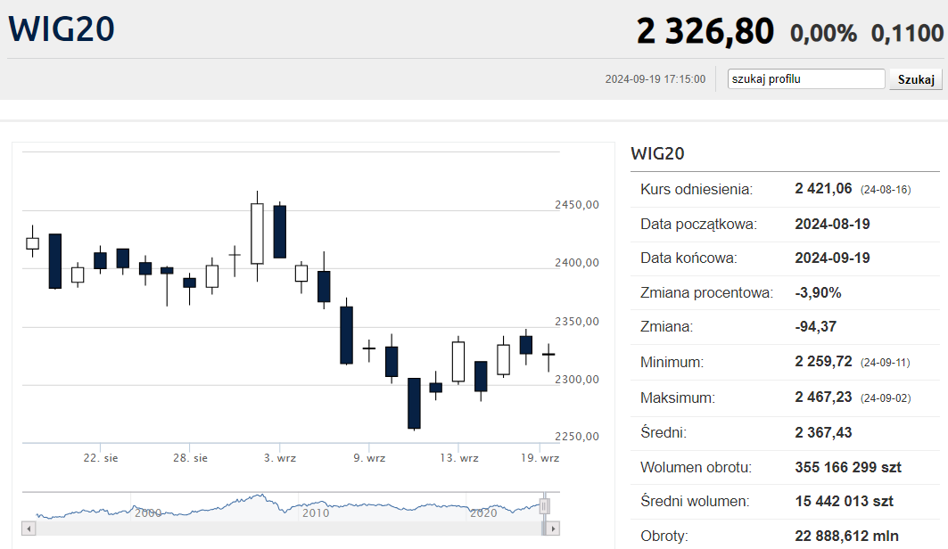Click the navigator range handle at right edge
The height and width of the screenshot is (549, 948).
(x=544, y=506)
